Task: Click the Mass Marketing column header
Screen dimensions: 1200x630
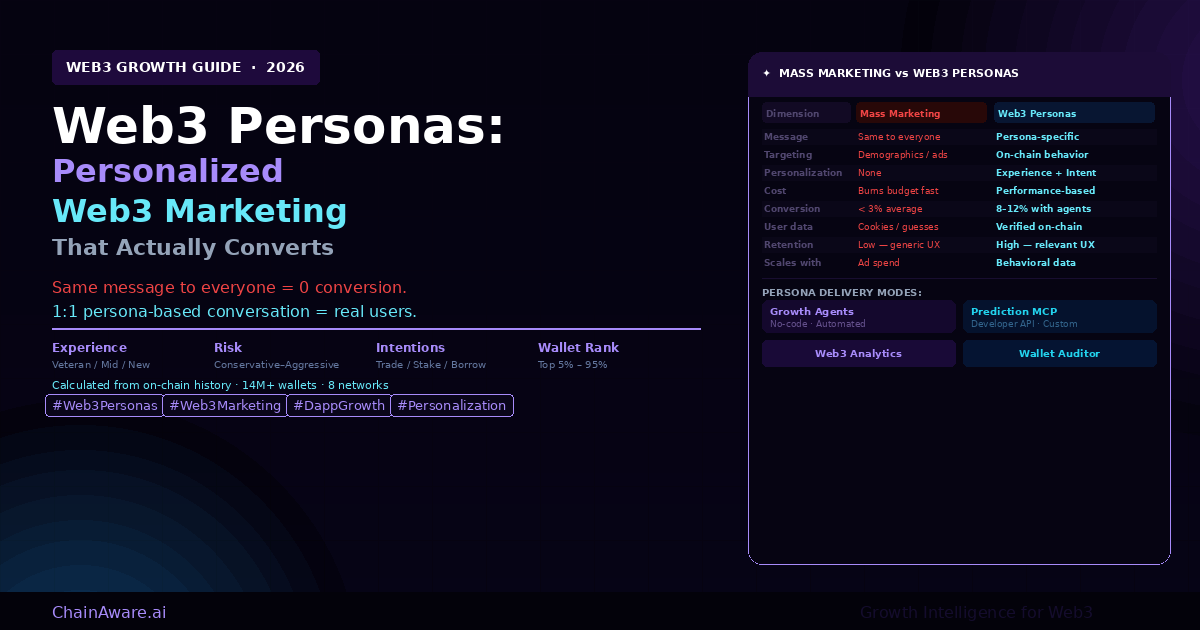Action: (x=921, y=113)
